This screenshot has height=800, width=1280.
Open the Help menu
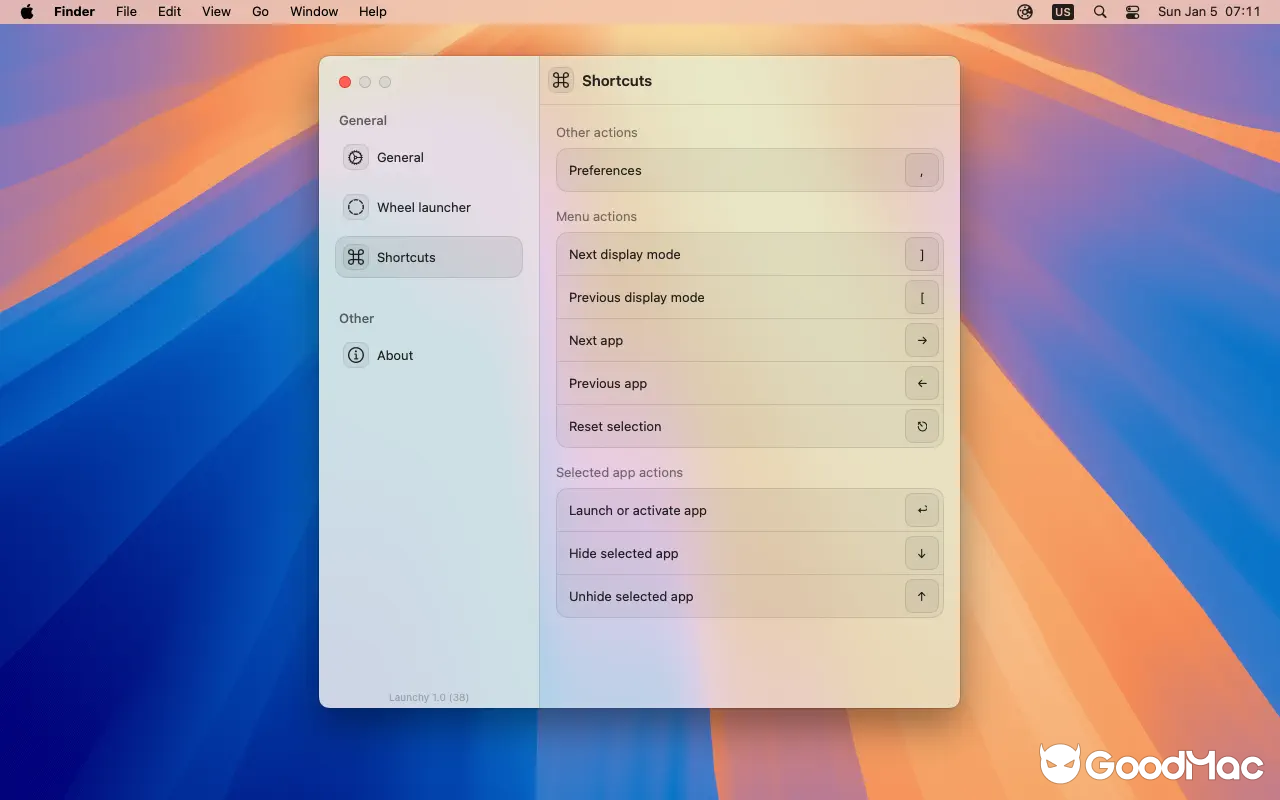pos(373,12)
